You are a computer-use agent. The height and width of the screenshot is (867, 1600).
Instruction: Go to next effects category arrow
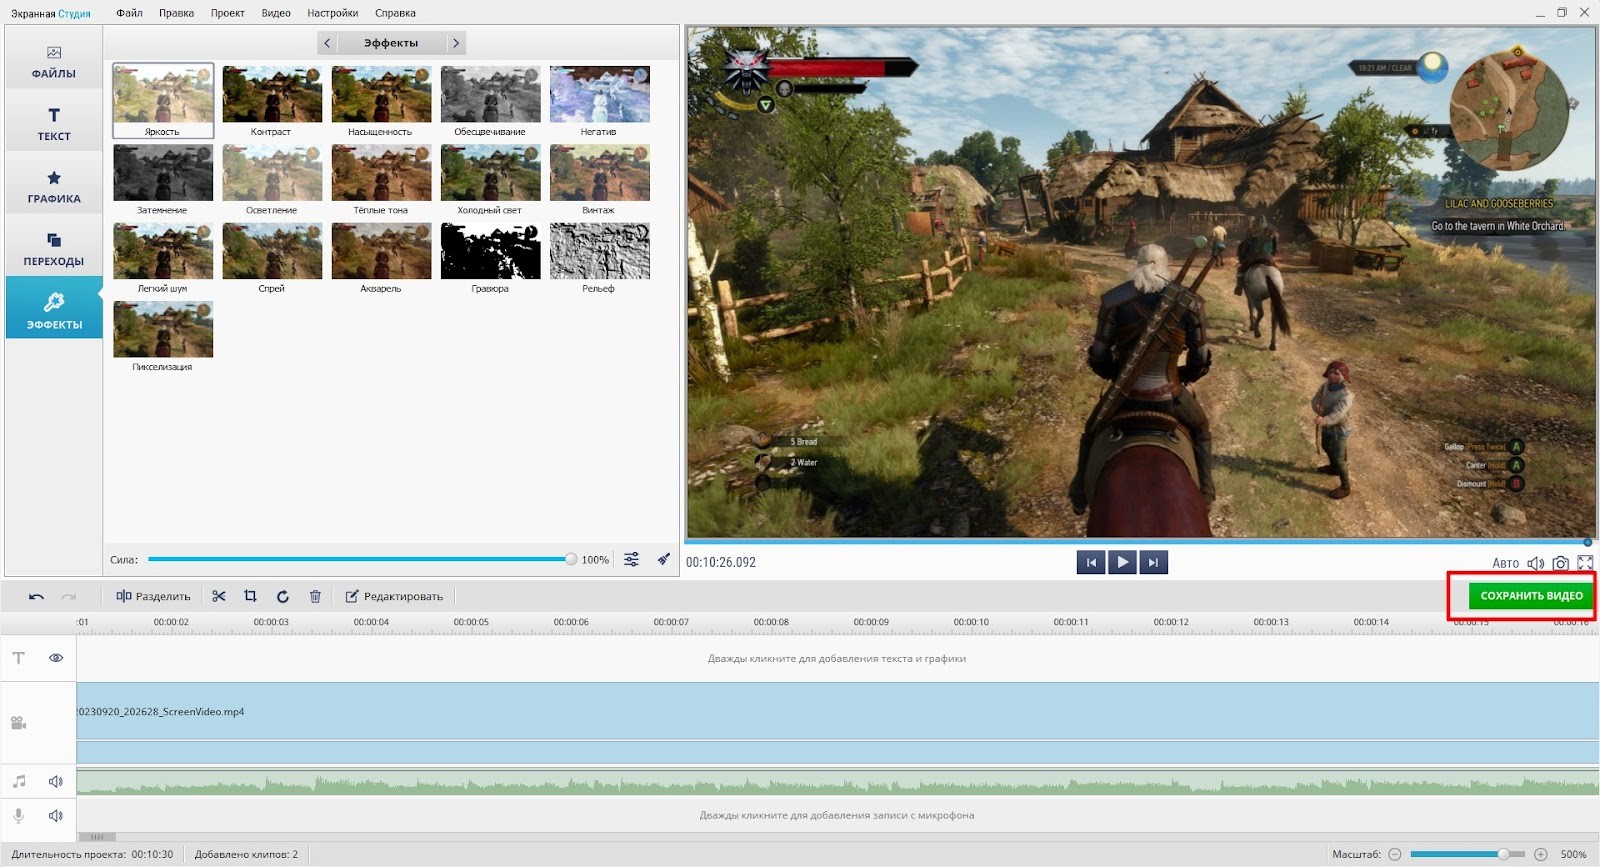tap(456, 43)
